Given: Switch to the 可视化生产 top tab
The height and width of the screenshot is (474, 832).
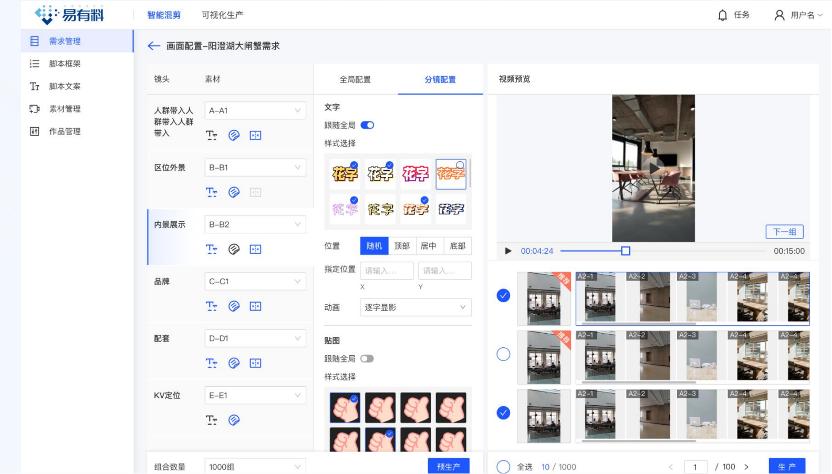Looking at the screenshot, I should (222, 15).
